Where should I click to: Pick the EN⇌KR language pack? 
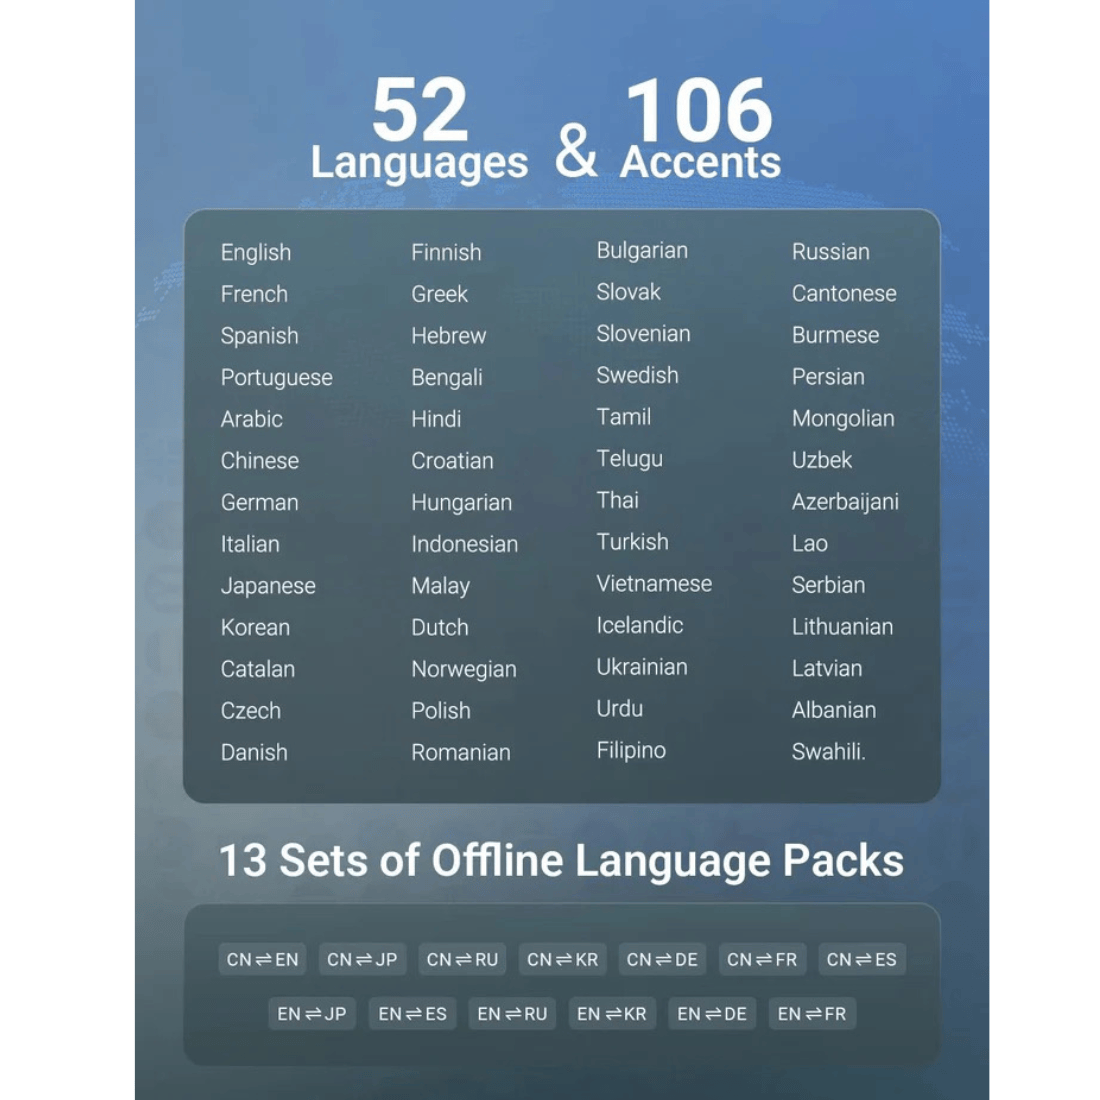pos(612,1014)
